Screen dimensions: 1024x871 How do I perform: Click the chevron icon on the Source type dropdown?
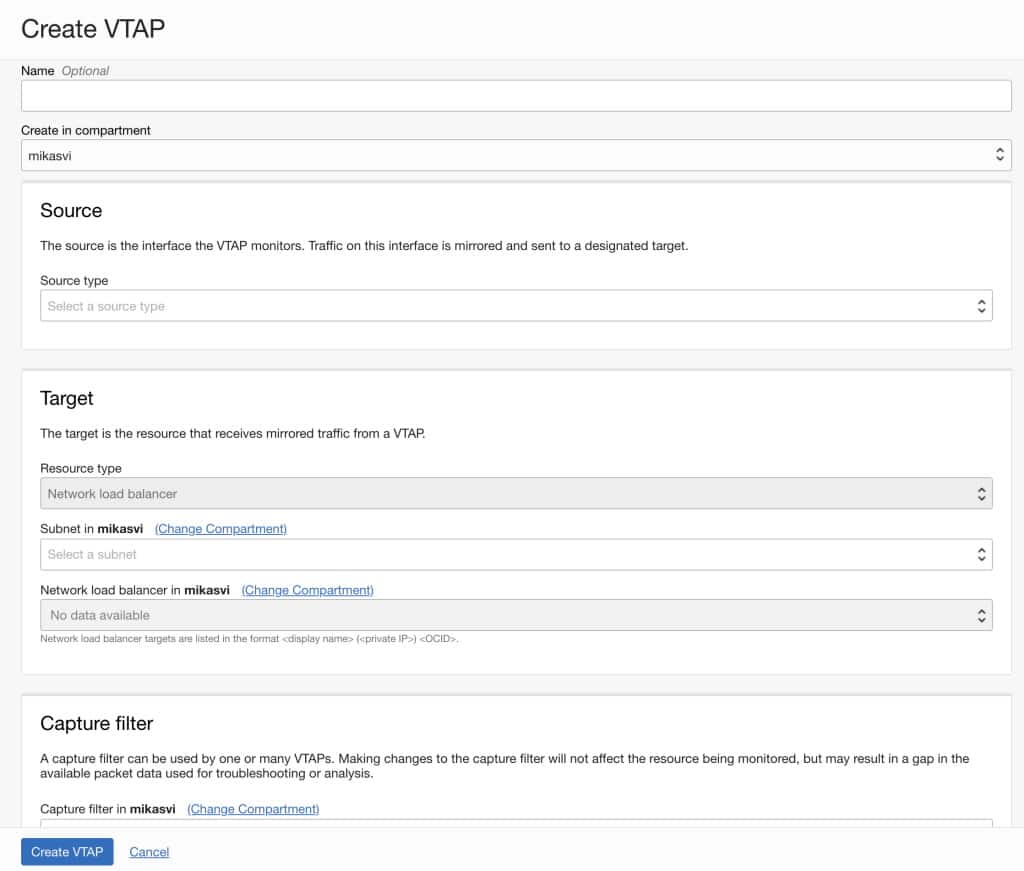[982, 305]
